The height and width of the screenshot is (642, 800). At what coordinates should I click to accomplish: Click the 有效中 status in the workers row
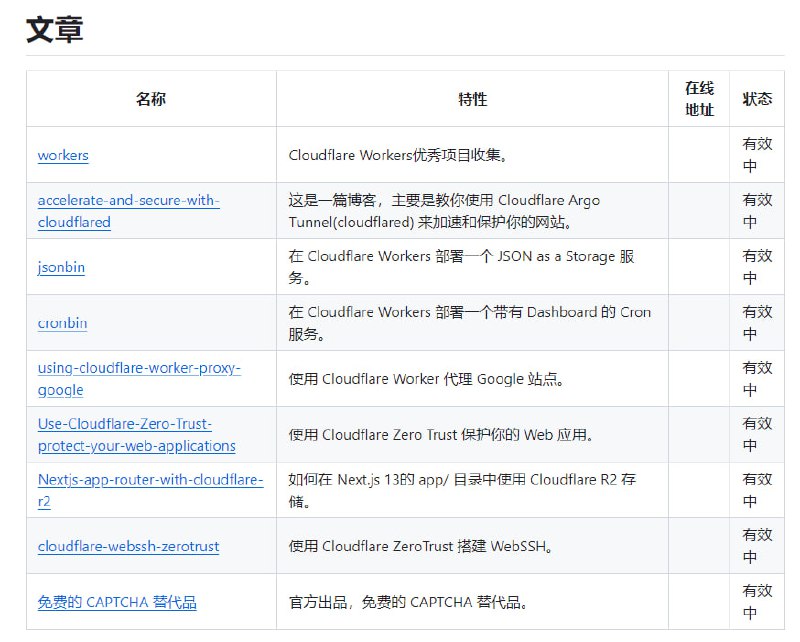point(757,155)
